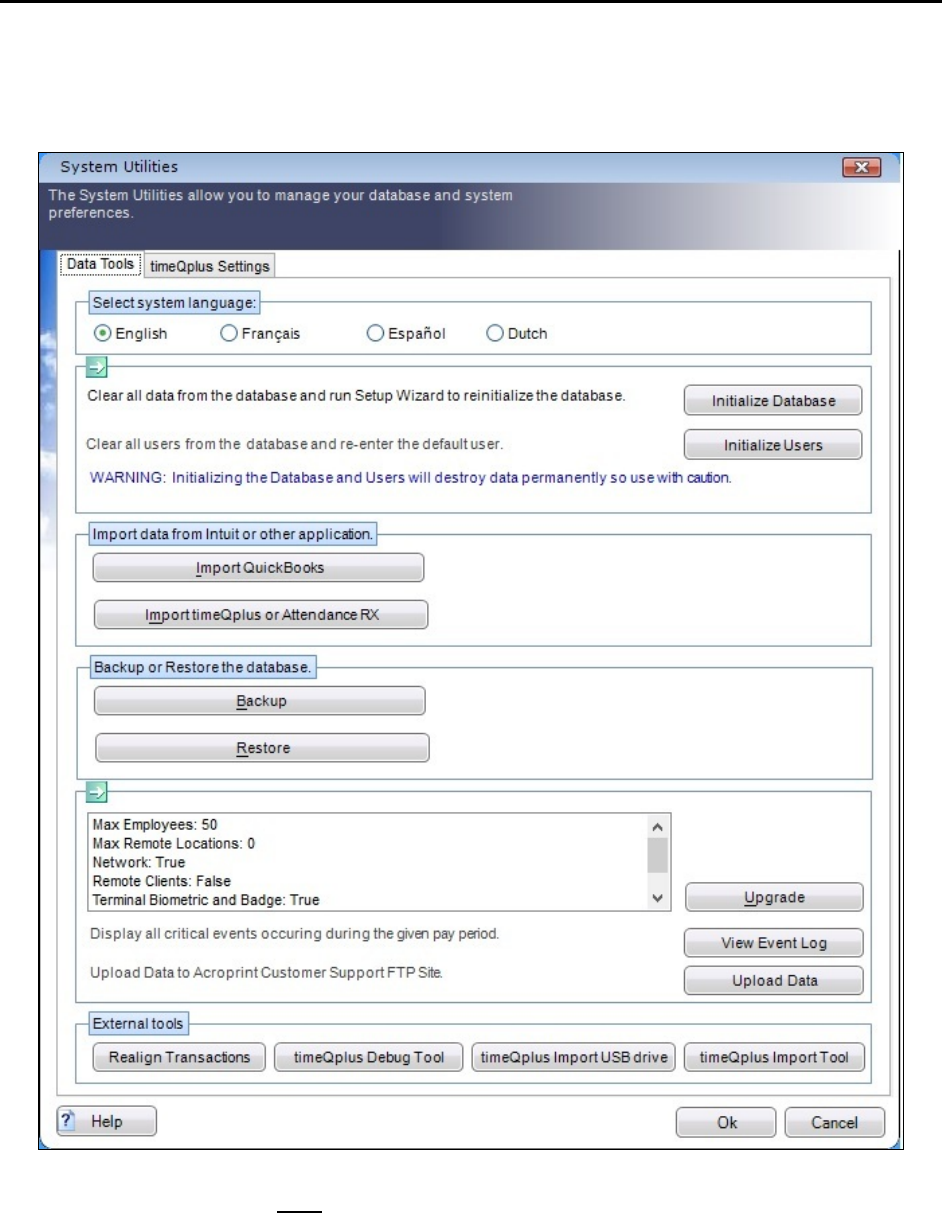The height and width of the screenshot is (1213, 942).
Task: Launch Realign Transactions tool
Action: 179,1057
